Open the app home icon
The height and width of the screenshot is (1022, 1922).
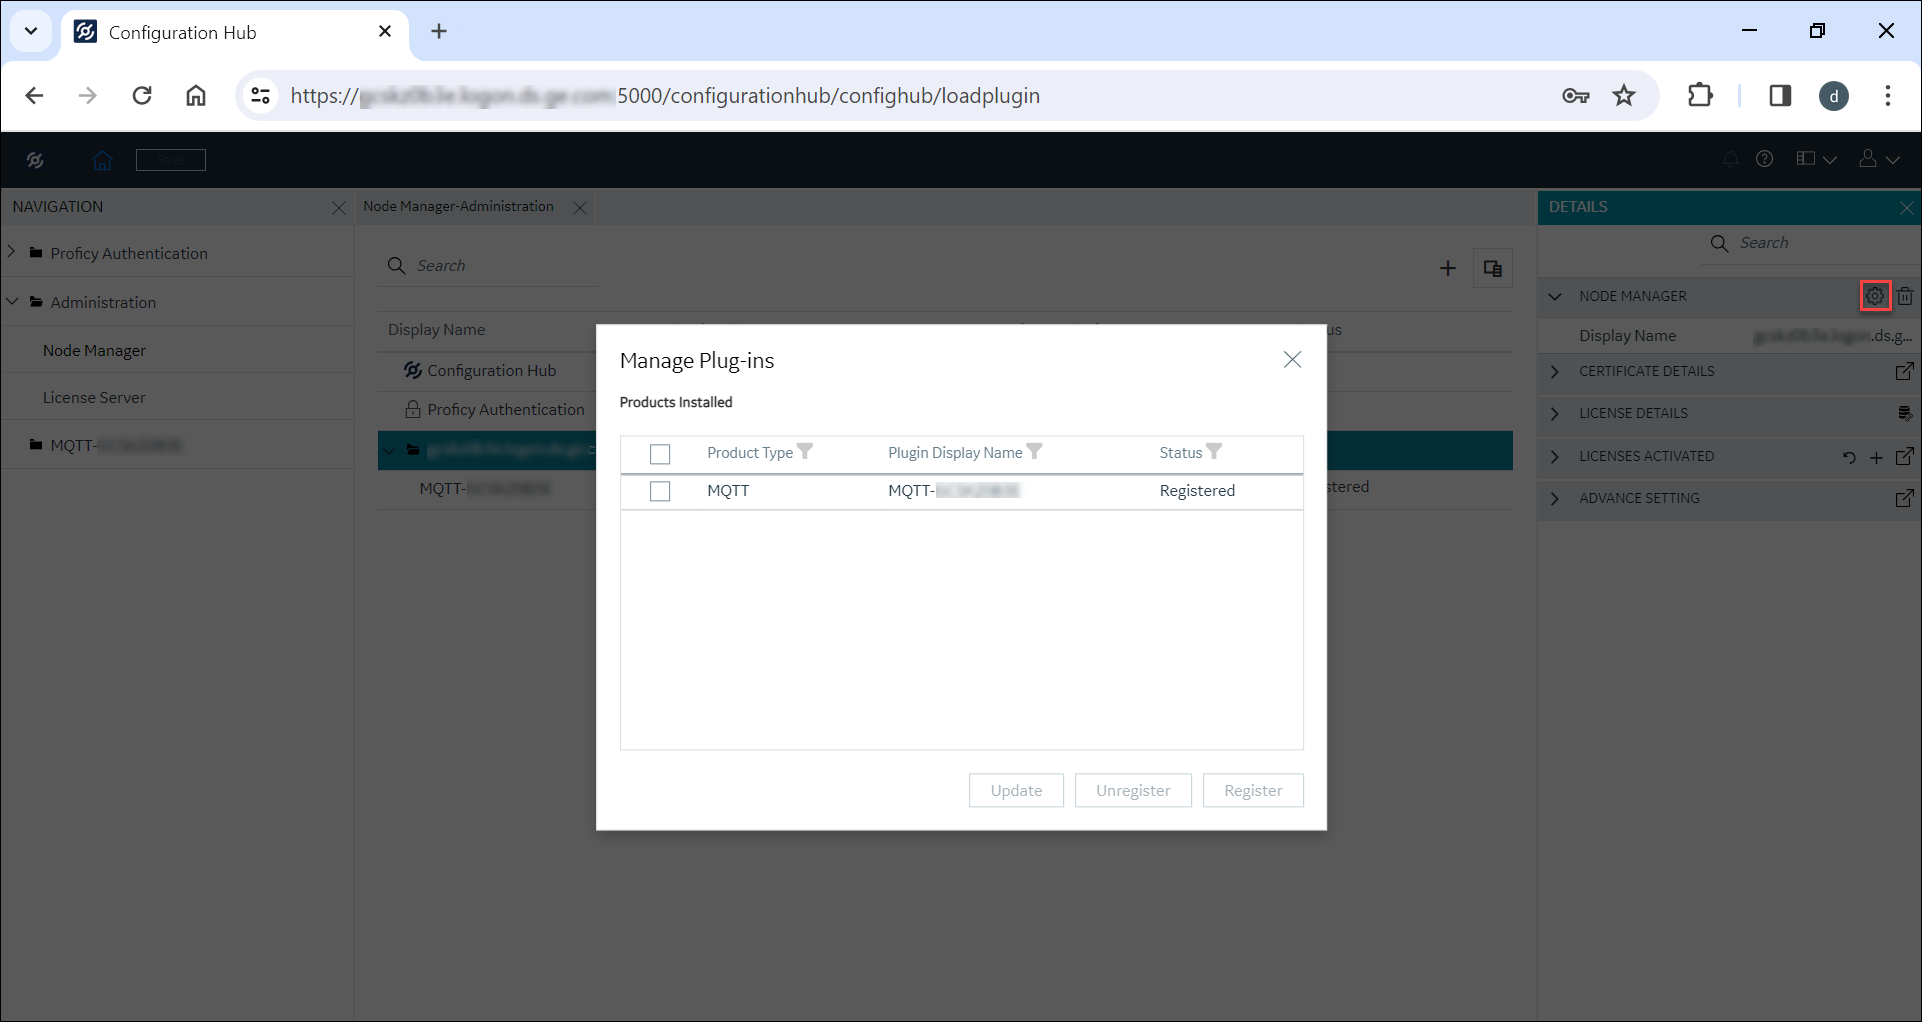tap(102, 160)
